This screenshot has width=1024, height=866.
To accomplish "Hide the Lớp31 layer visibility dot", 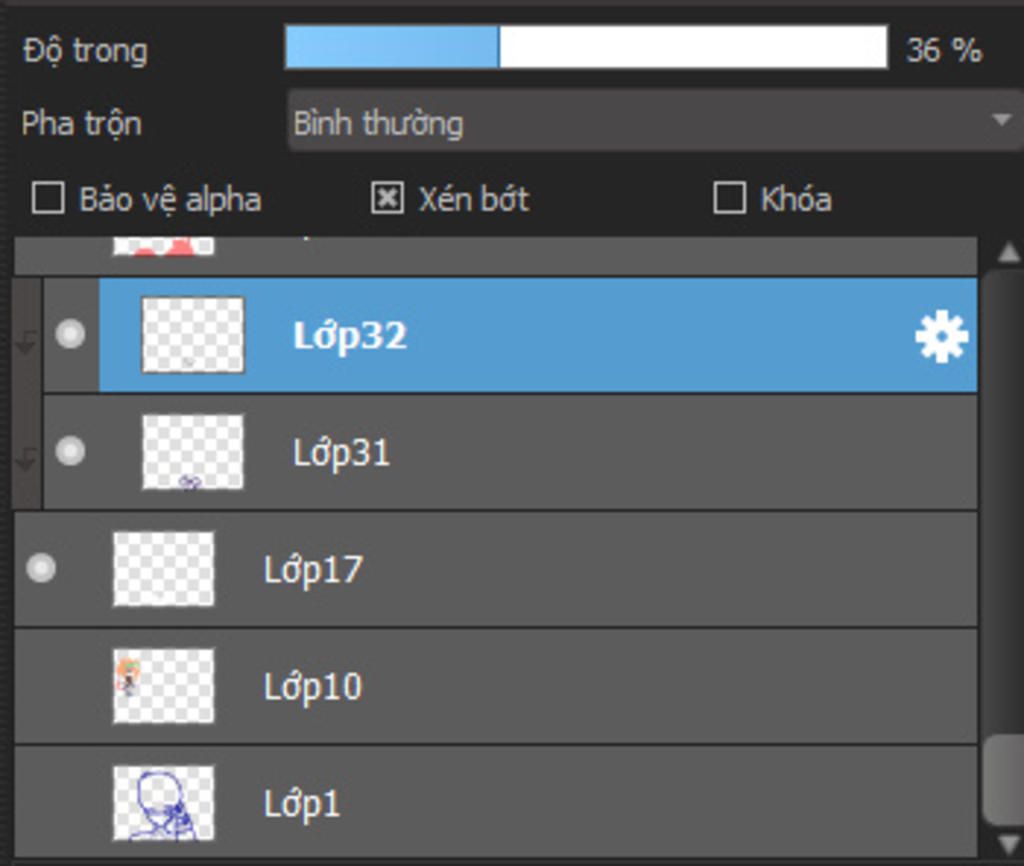I will pyautogui.click(x=70, y=451).
